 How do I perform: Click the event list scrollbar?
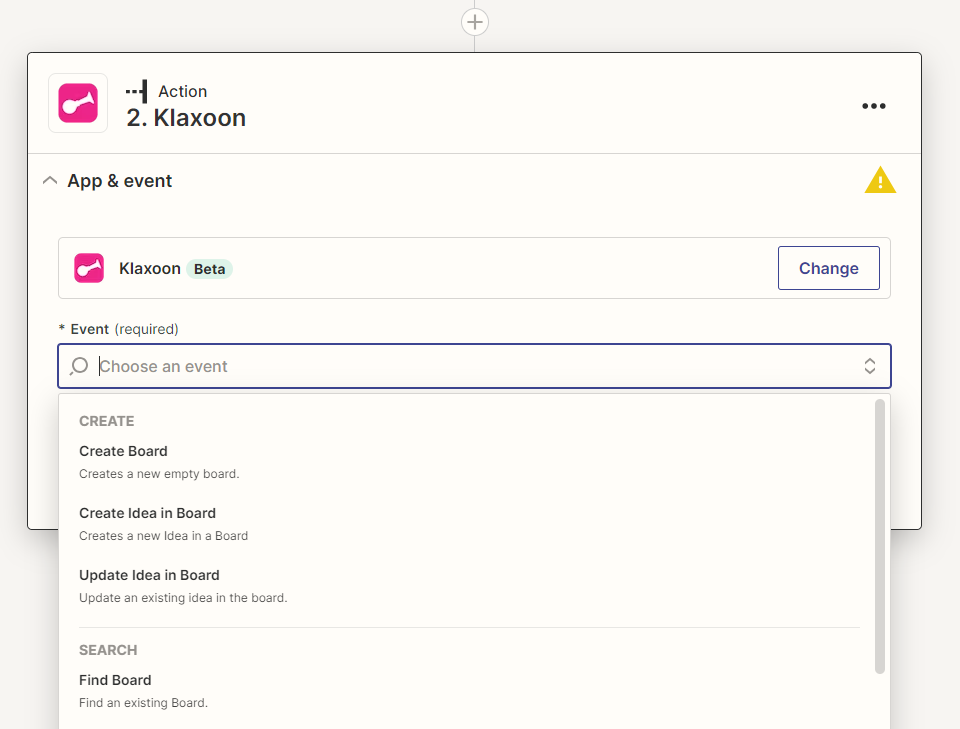pyautogui.click(x=879, y=535)
